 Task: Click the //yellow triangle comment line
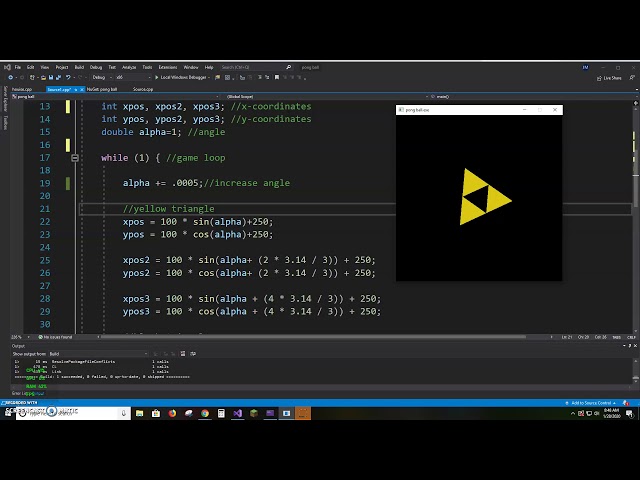169,209
